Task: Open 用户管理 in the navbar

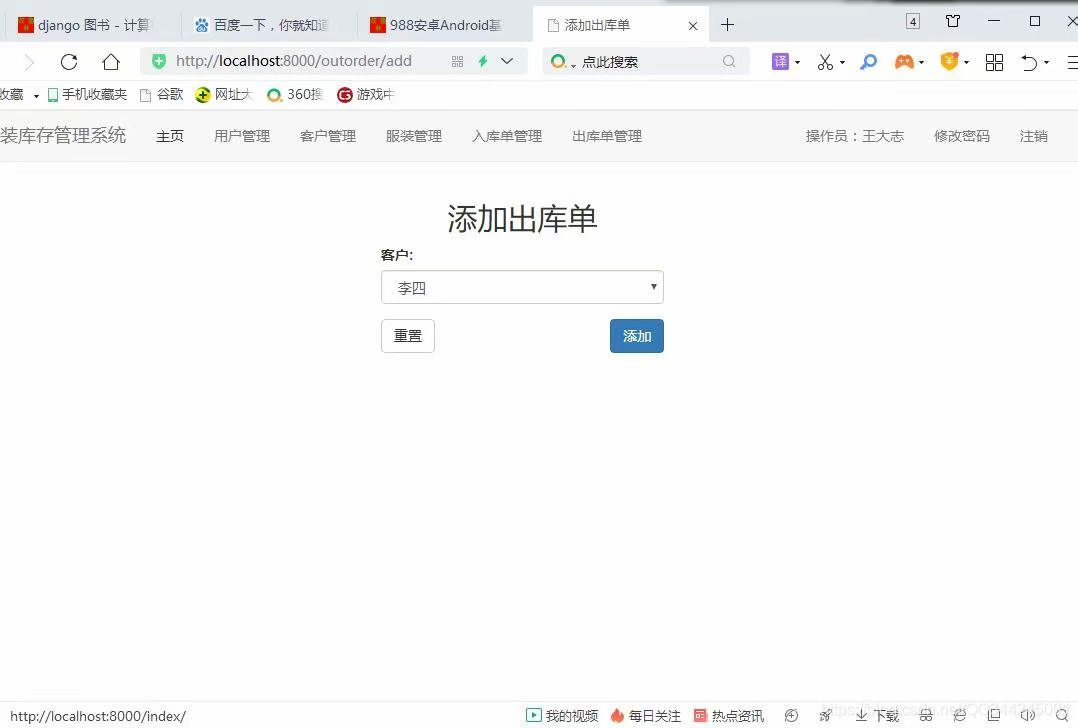Action: pos(242,136)
